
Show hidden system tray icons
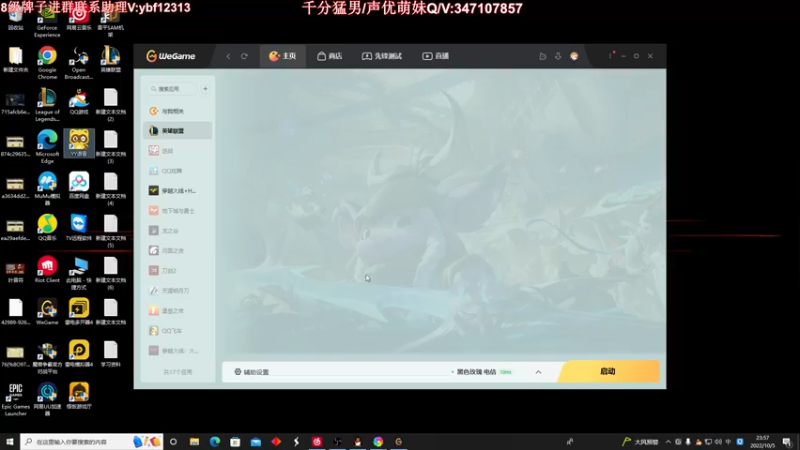coord(668,442)
